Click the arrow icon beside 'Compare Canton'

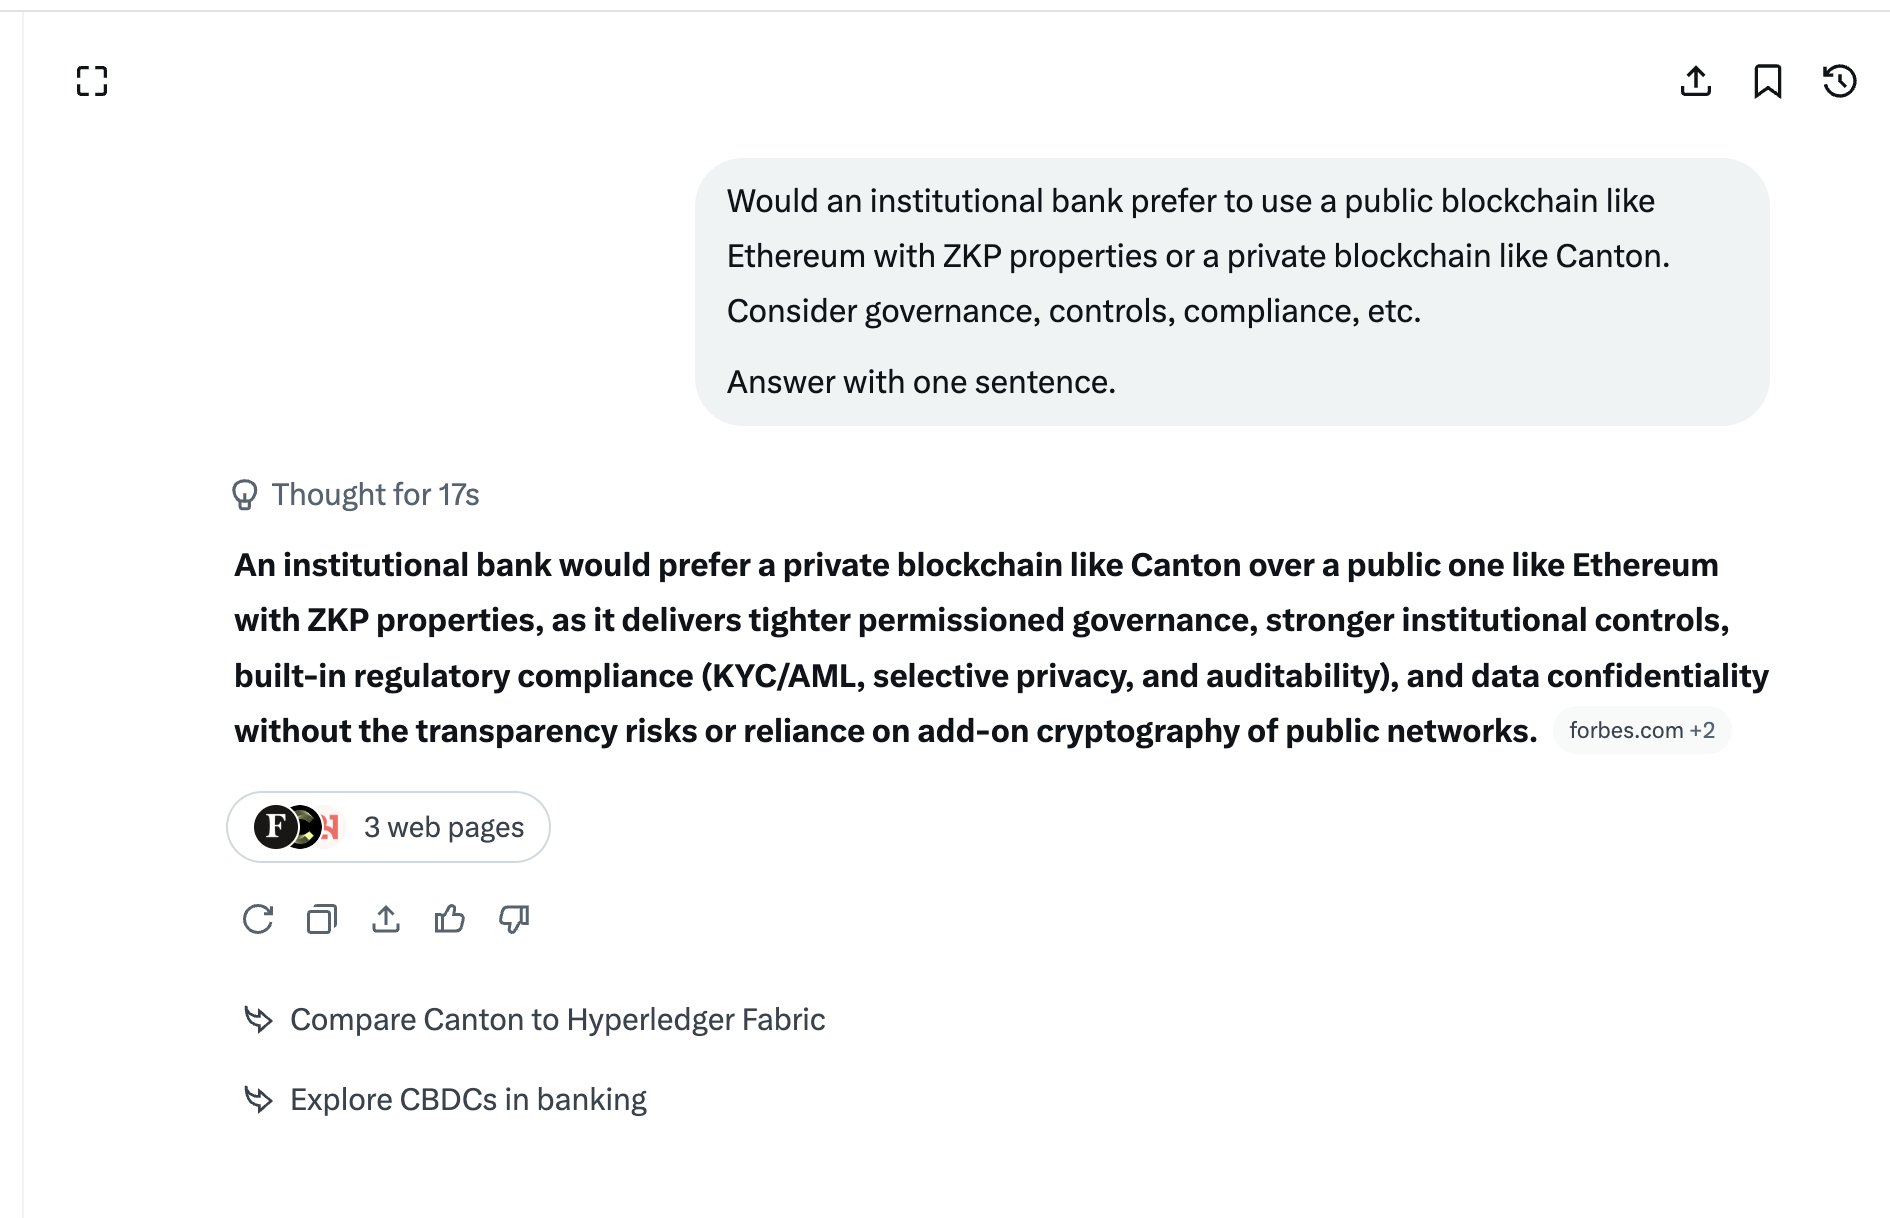[x=258, y=1020]
